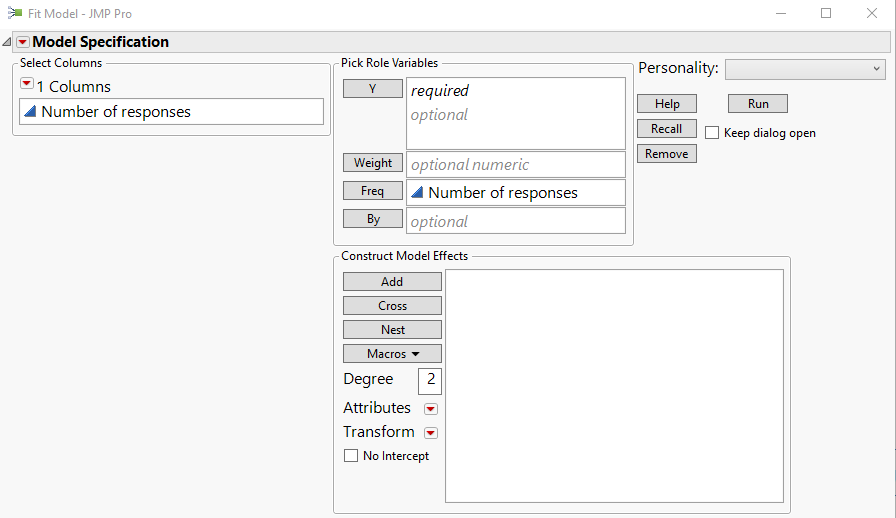Click the Add effect button
The height and width of the screenshot is (518, 896).
392,282
